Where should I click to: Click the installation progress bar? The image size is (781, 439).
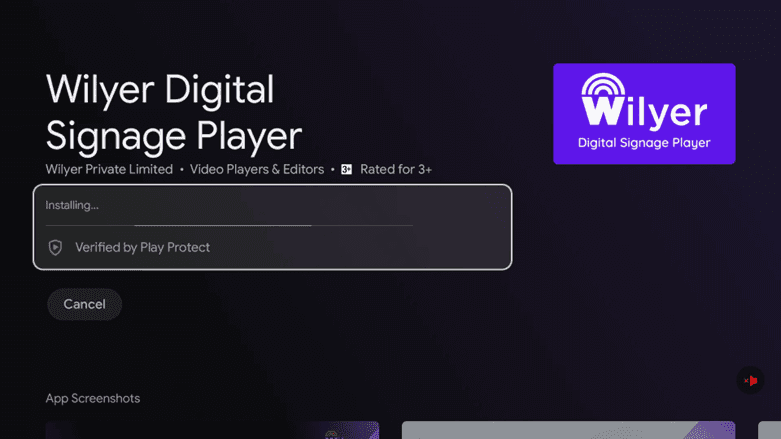229,225
